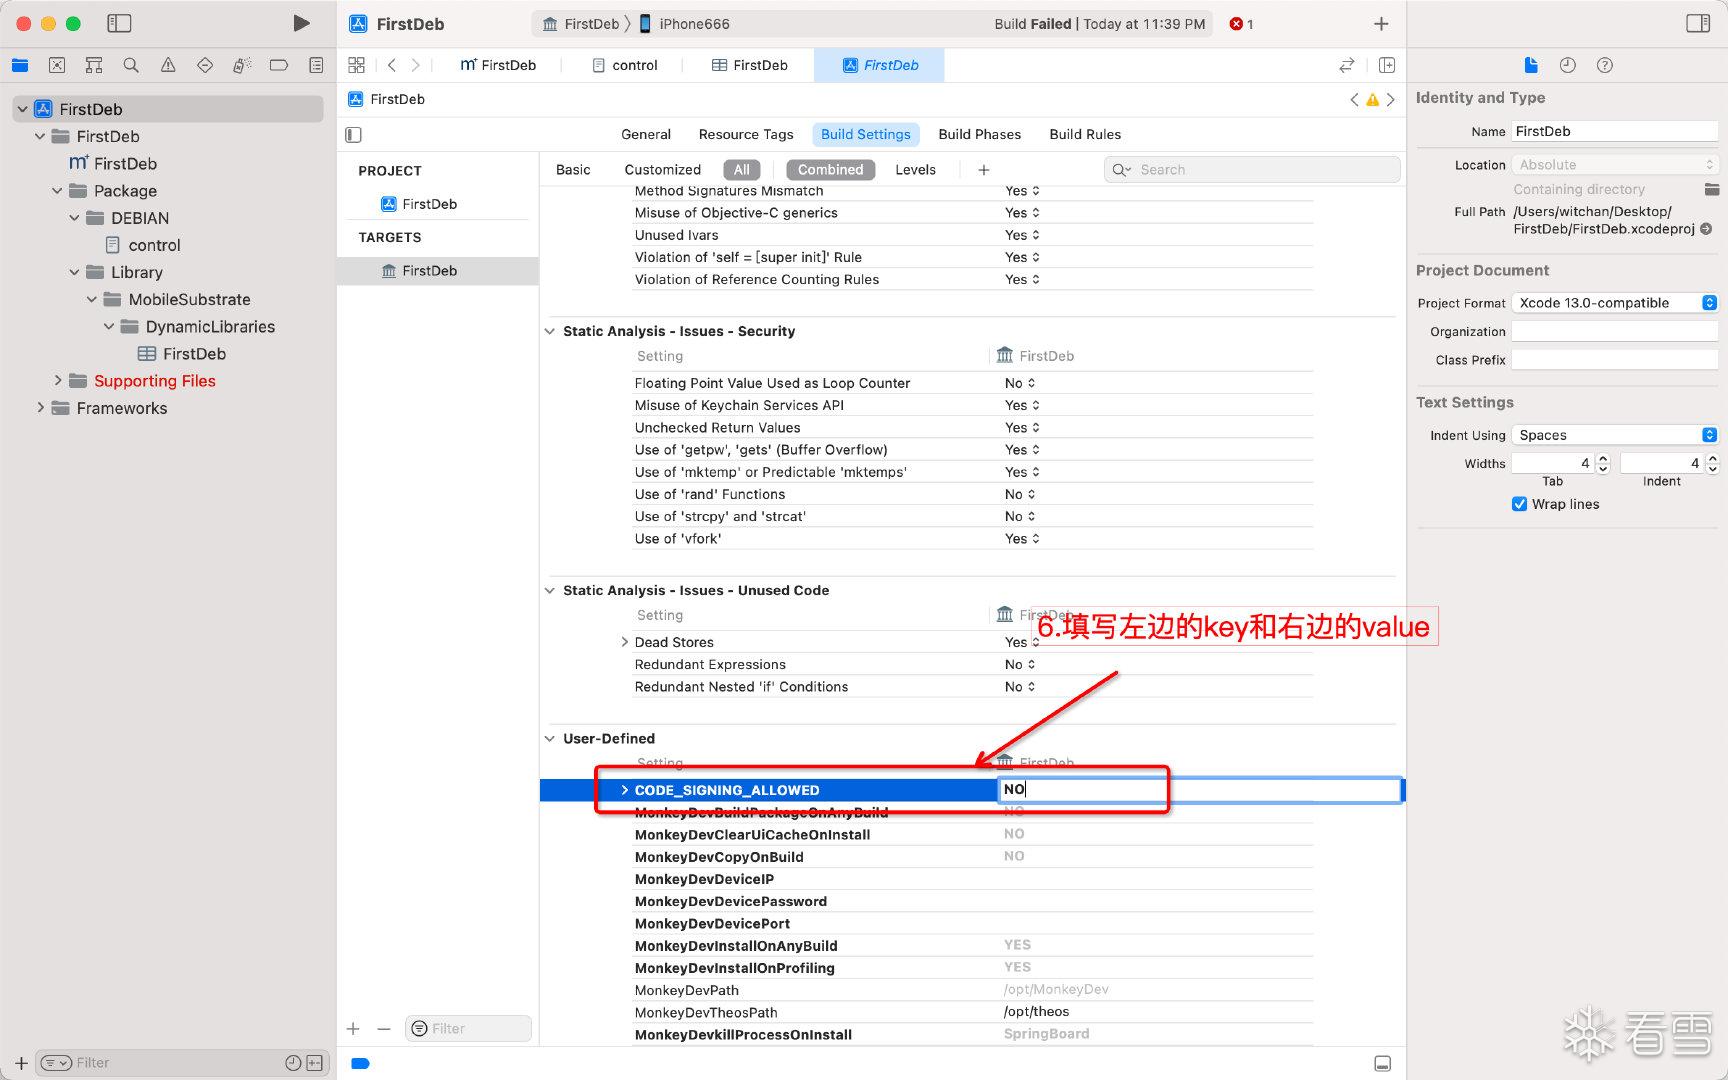This screenshot has height=1080, width=1728.
Task: Select the iPhone666 run destination
Action: [x=685, y=24]
